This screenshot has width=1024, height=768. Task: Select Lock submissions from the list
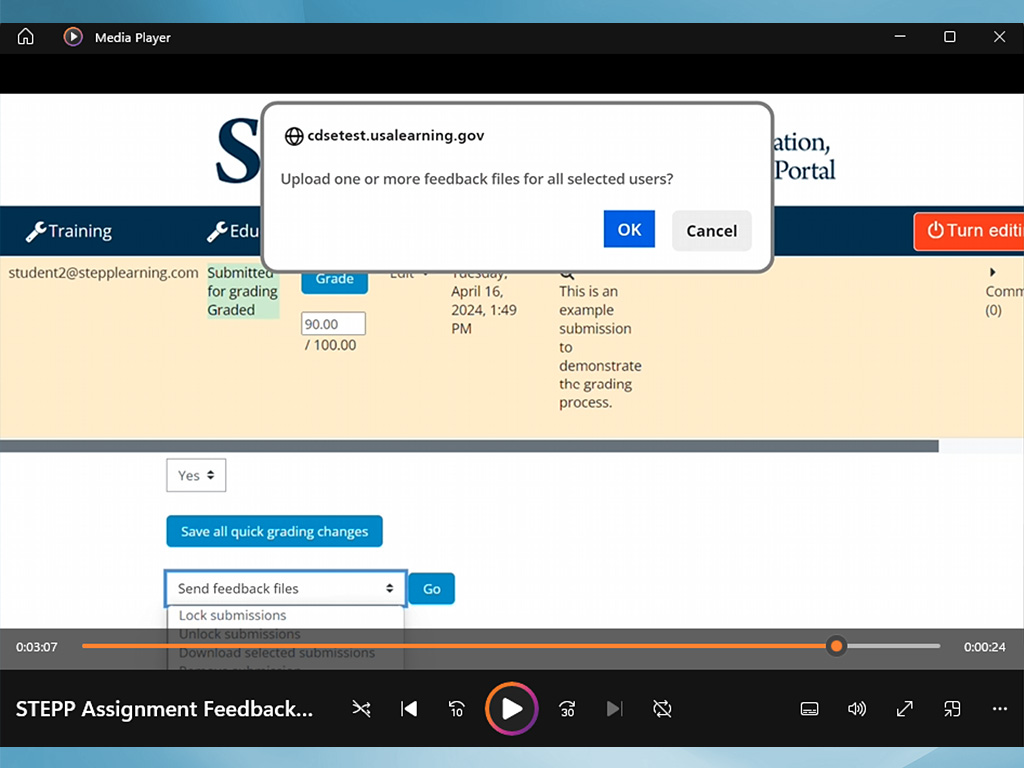pos(232,615)
